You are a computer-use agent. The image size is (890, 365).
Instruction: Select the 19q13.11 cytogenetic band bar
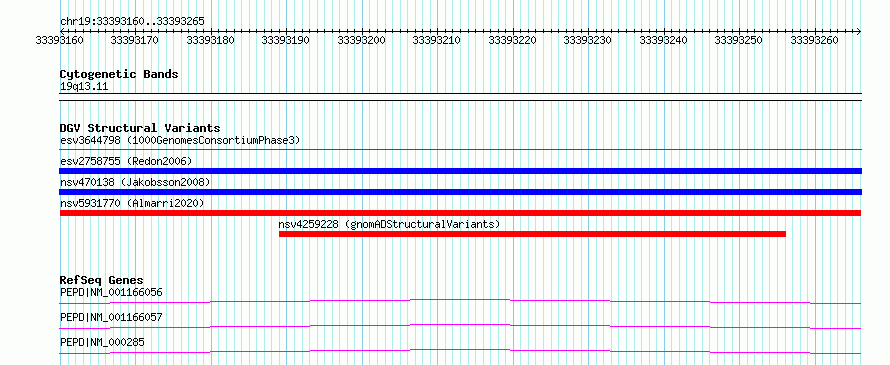click(460, 97)
